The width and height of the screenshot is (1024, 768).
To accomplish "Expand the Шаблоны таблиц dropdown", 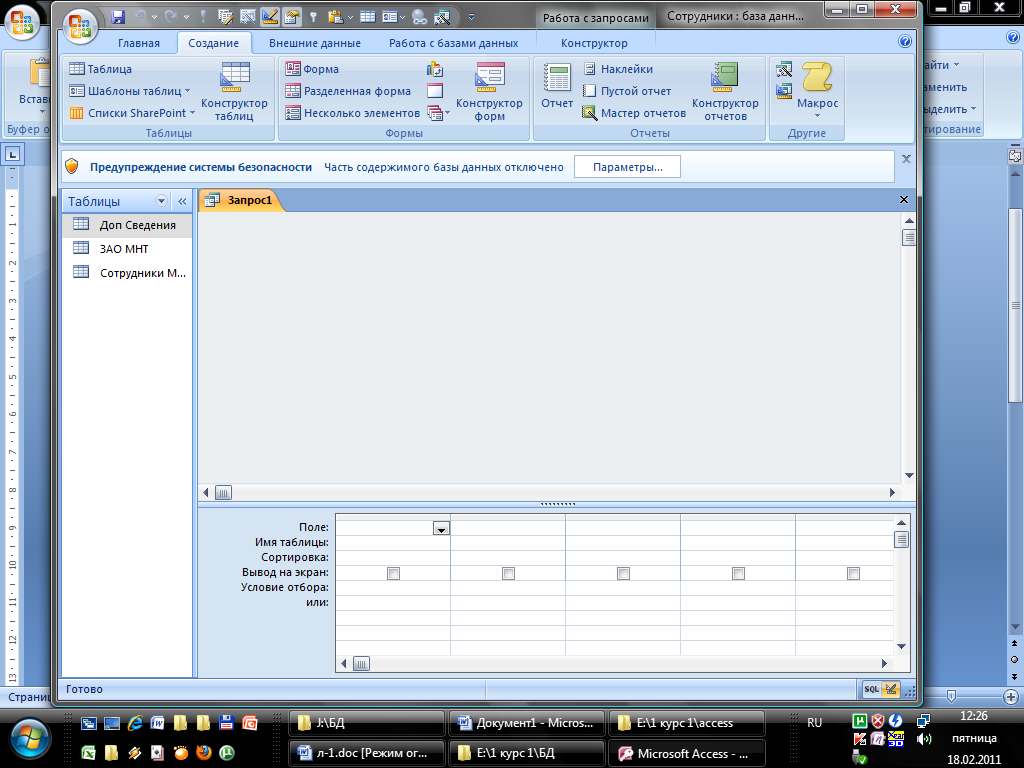I will point(187,91).
